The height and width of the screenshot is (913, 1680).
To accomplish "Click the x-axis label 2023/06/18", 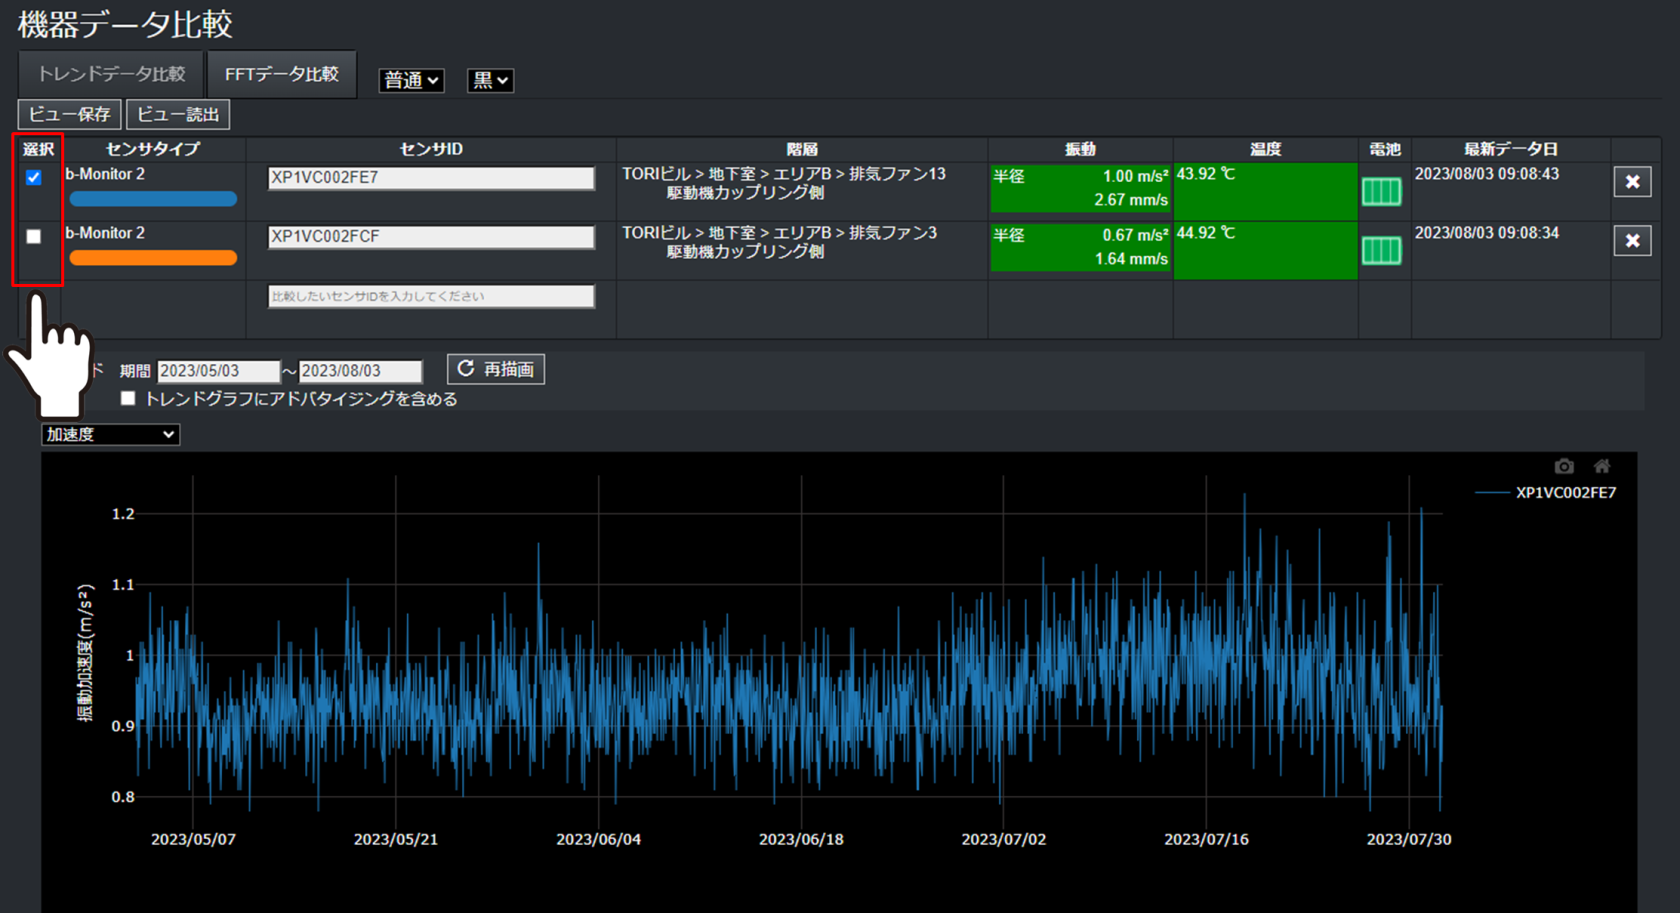I will point(801,839).
